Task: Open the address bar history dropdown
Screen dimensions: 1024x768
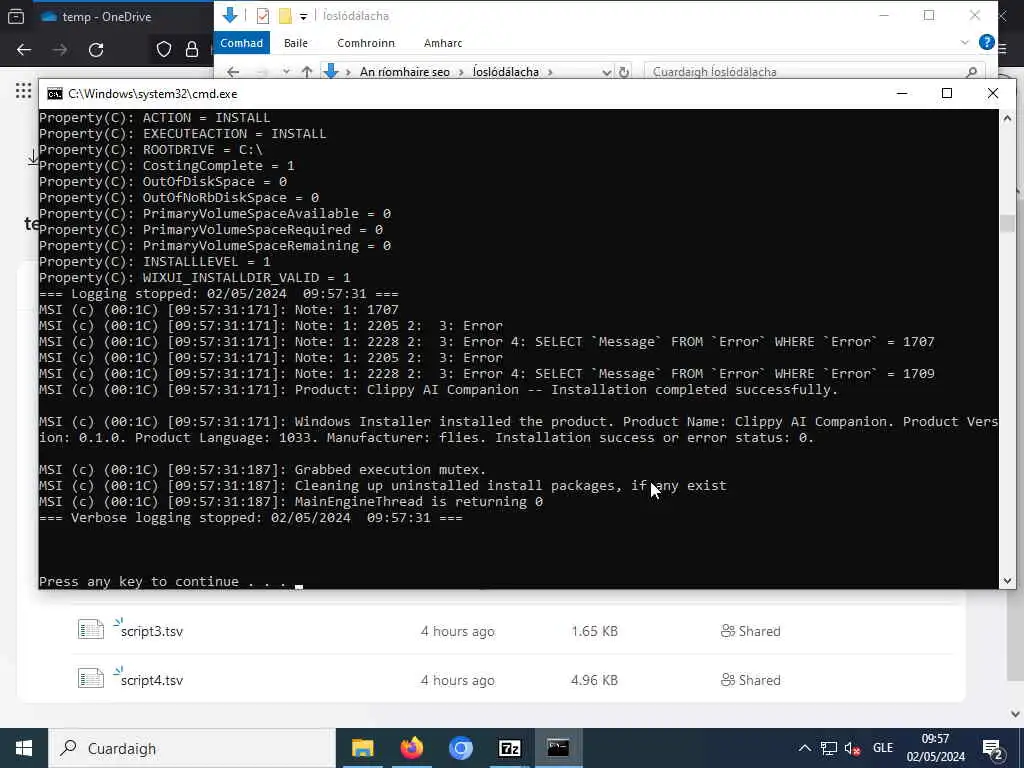Action: [x=607, y=72]
